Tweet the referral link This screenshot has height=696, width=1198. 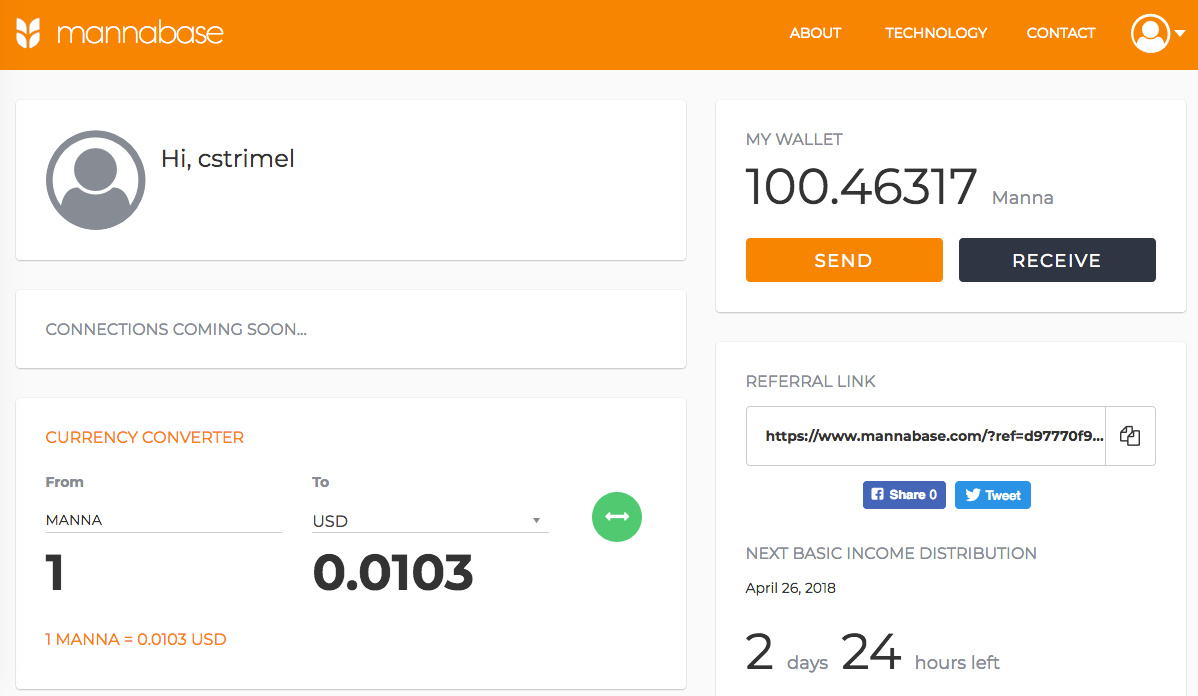click(x=992, y=495)
